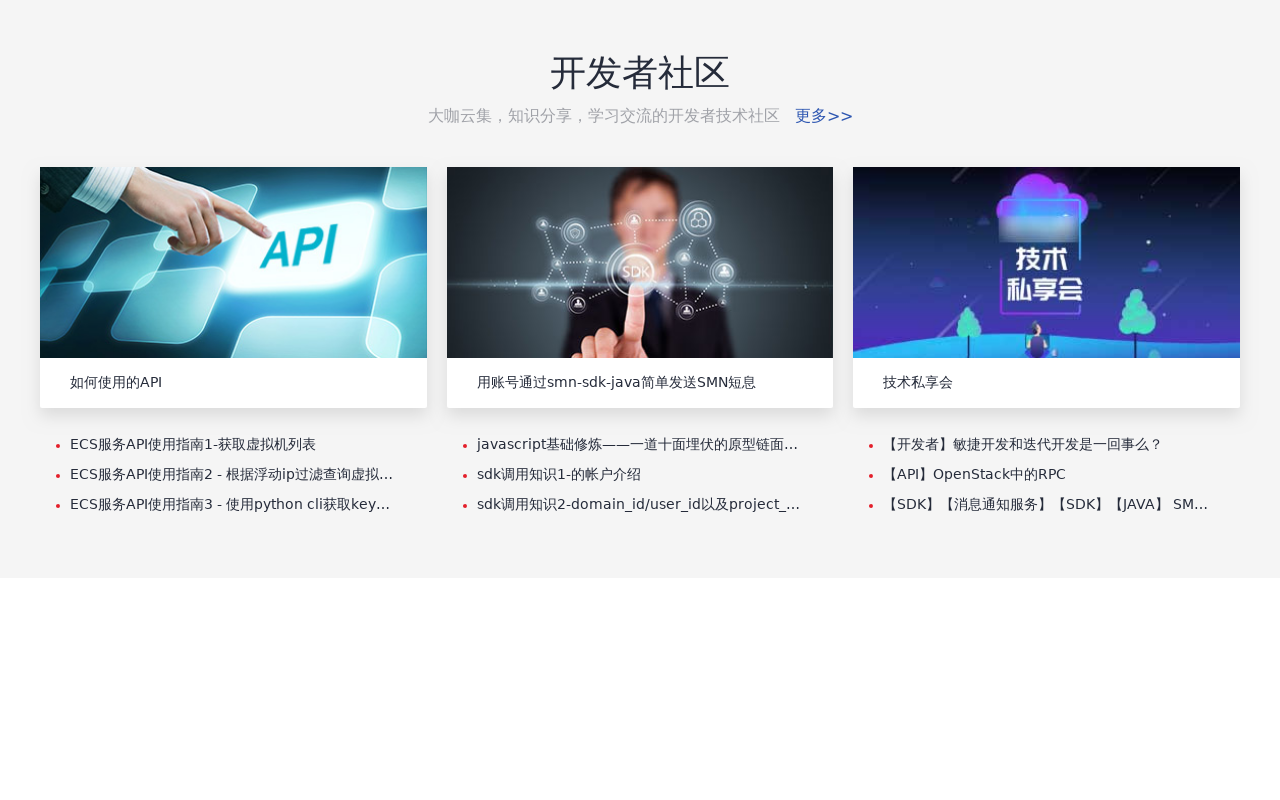
Task: Open ECS服务API使用指南3 using python cli
Action: [229, 503]
